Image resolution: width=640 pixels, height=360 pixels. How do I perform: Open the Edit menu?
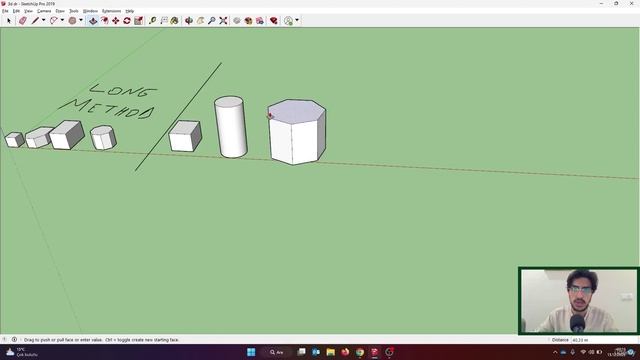pos(16,11)
